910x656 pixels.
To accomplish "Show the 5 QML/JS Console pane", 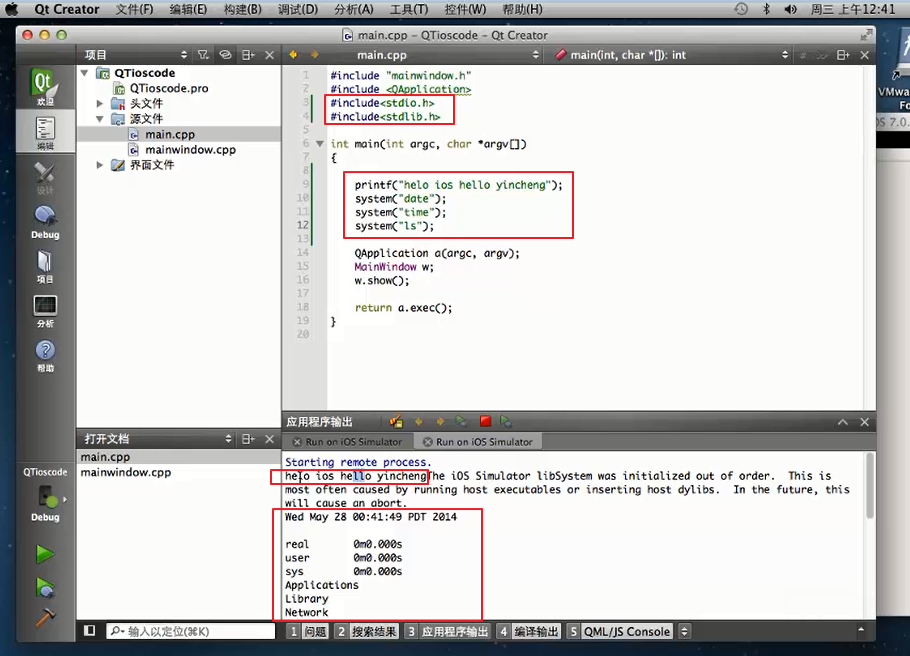I will (619, 631).
